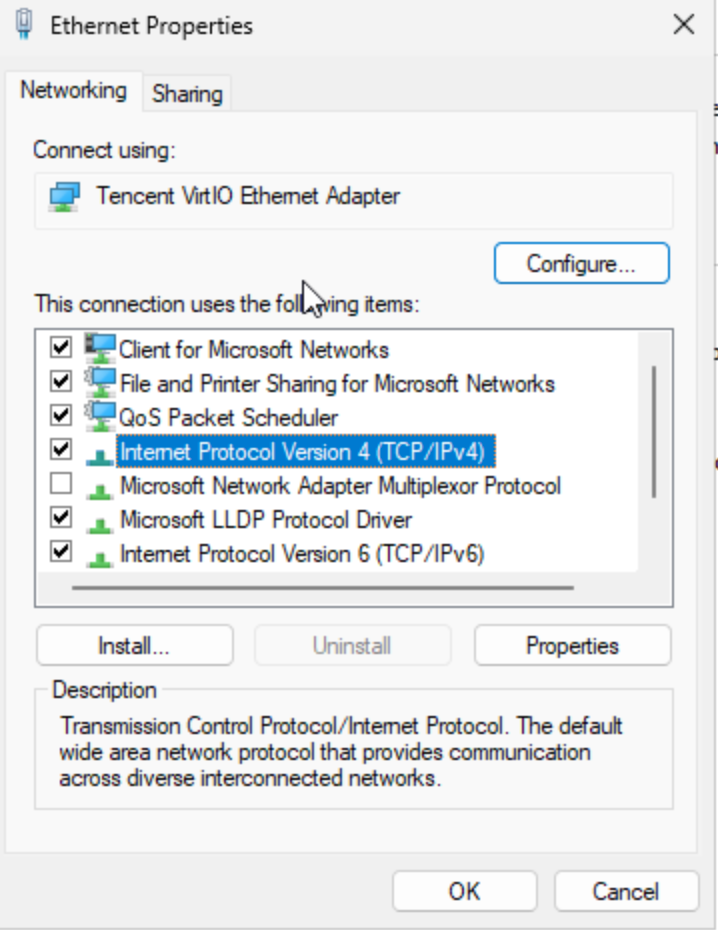Open Properties for the selected item
Viewport: 718px width, 930px height.
click(572, 646)
